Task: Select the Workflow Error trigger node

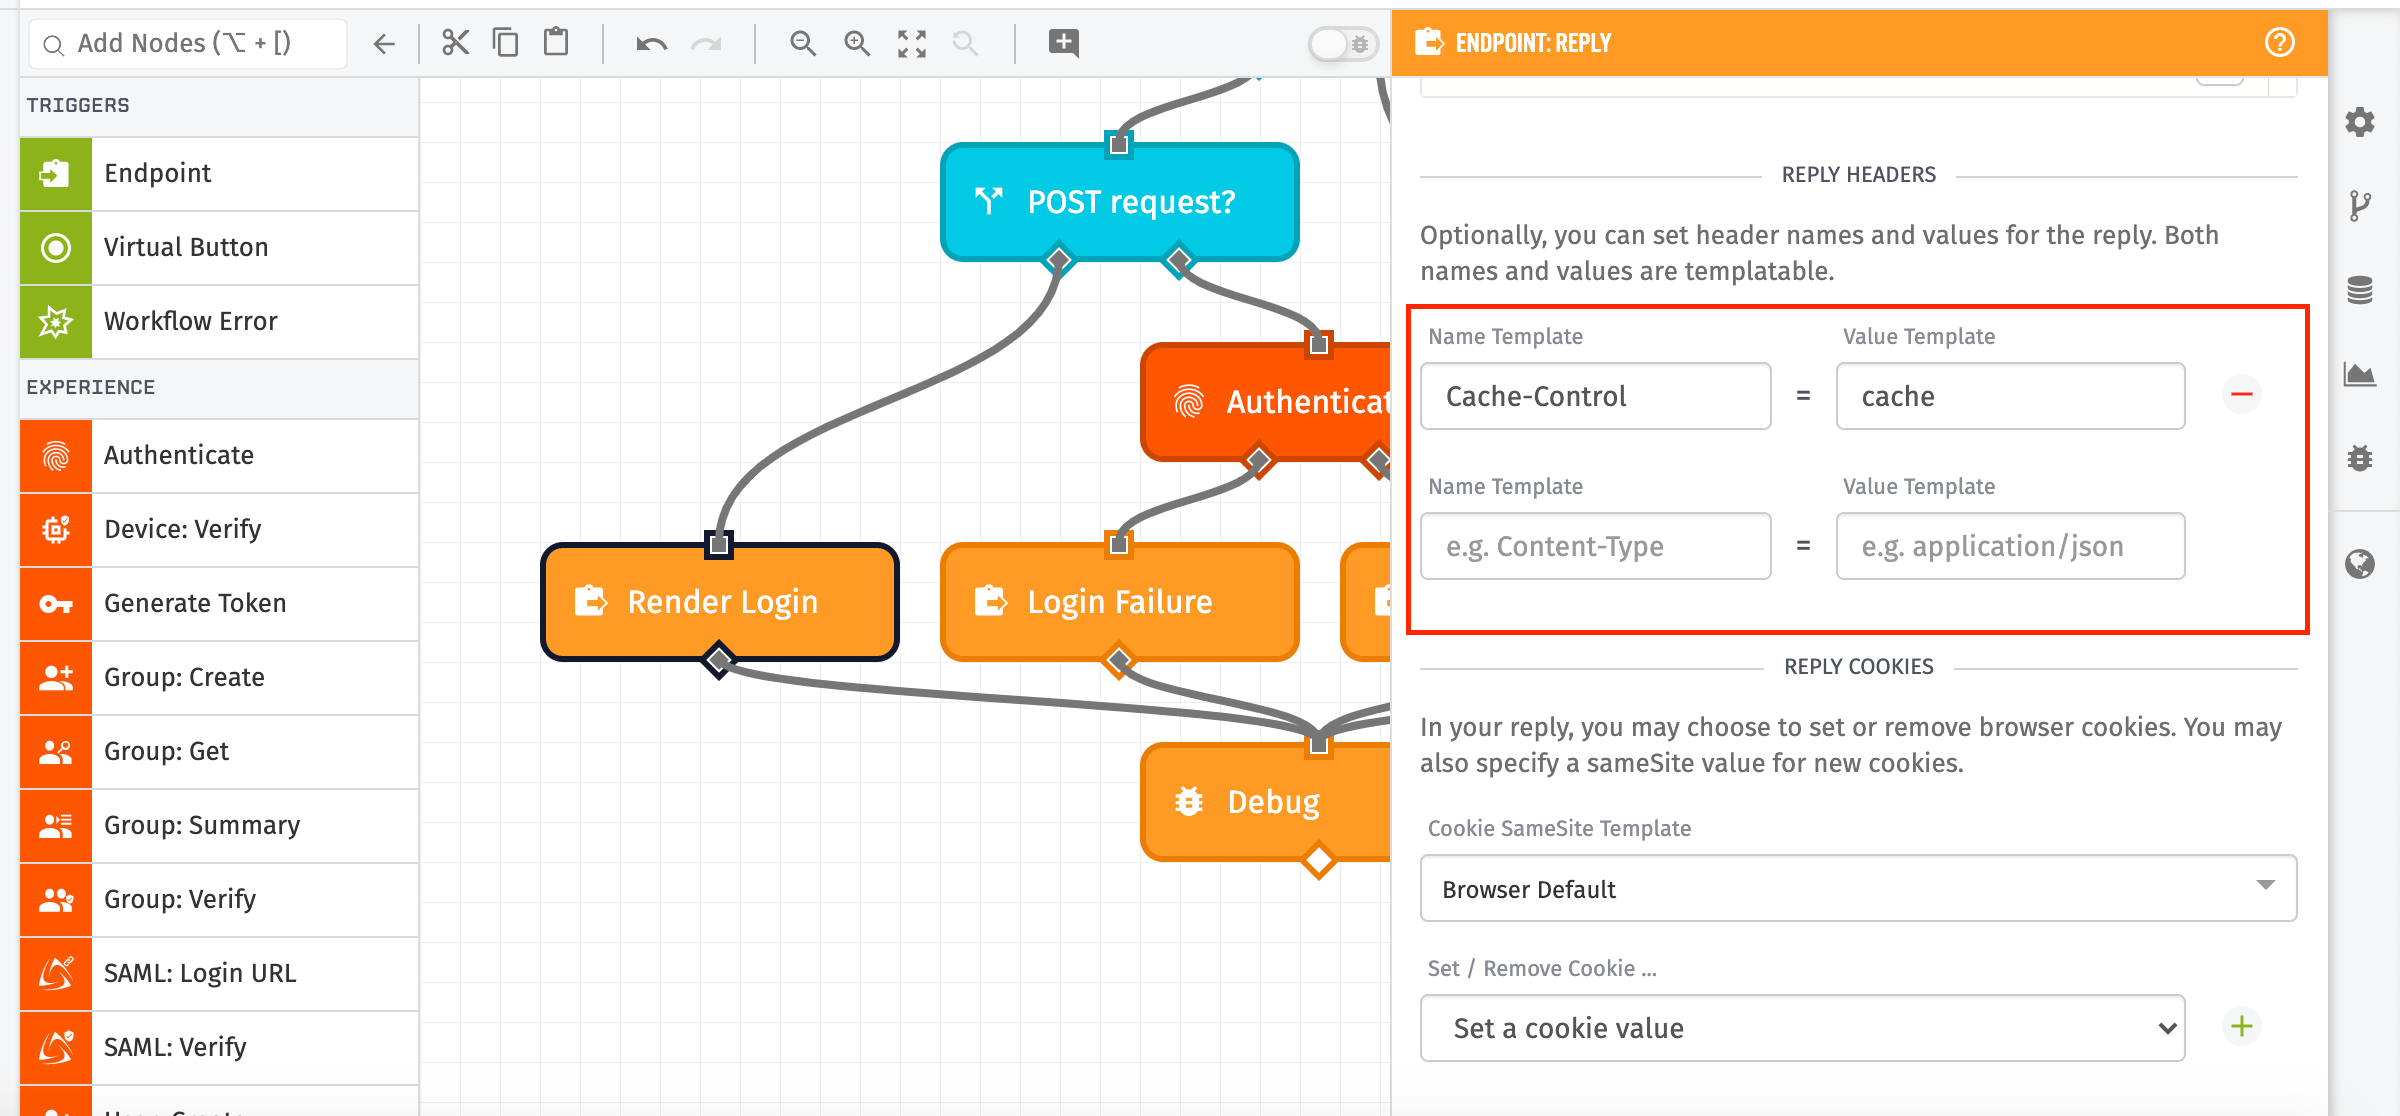Action: (x=219, y=321)
